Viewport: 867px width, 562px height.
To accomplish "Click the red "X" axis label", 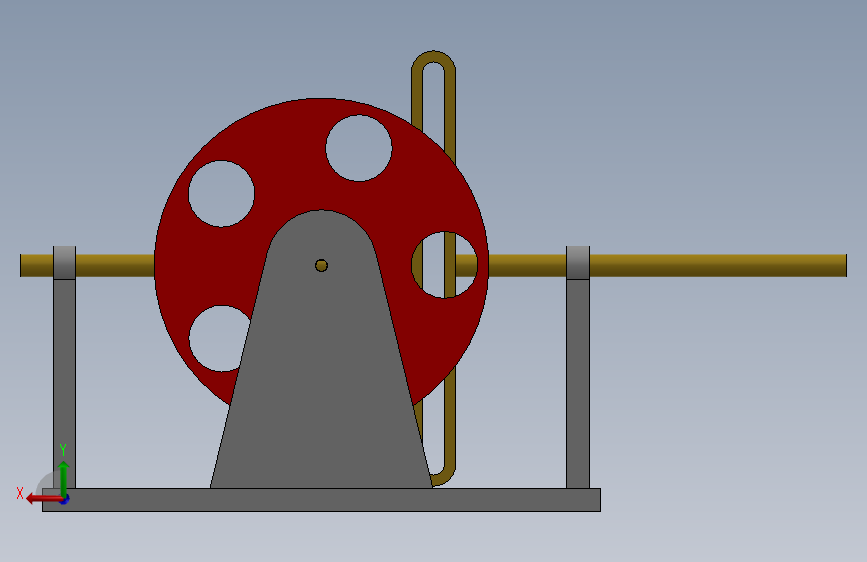I will pyautogui.click(x=20, y=493).
